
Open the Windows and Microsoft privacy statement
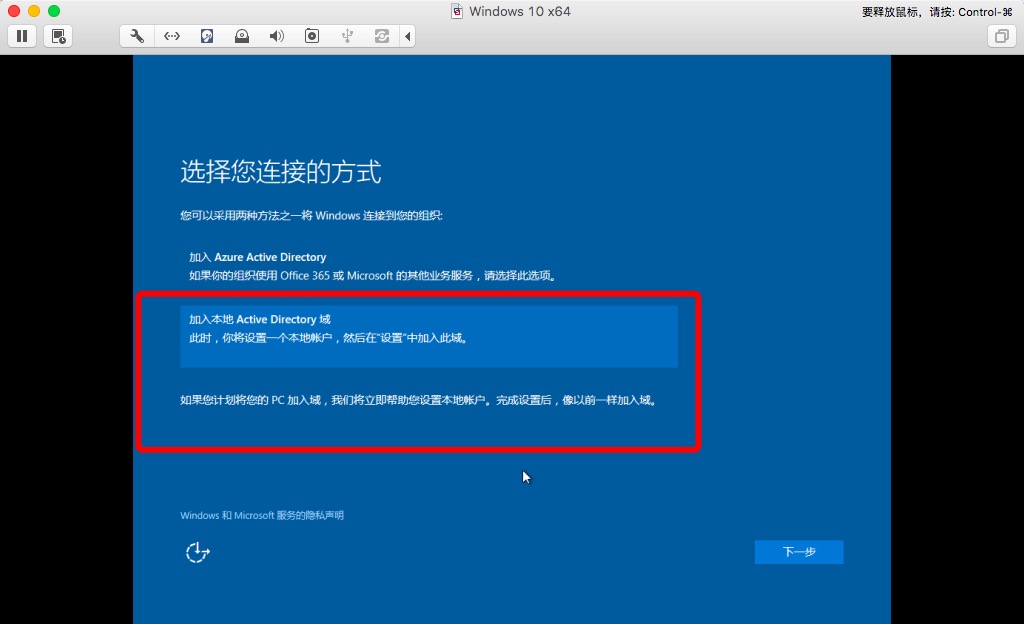tap(262, 515)
